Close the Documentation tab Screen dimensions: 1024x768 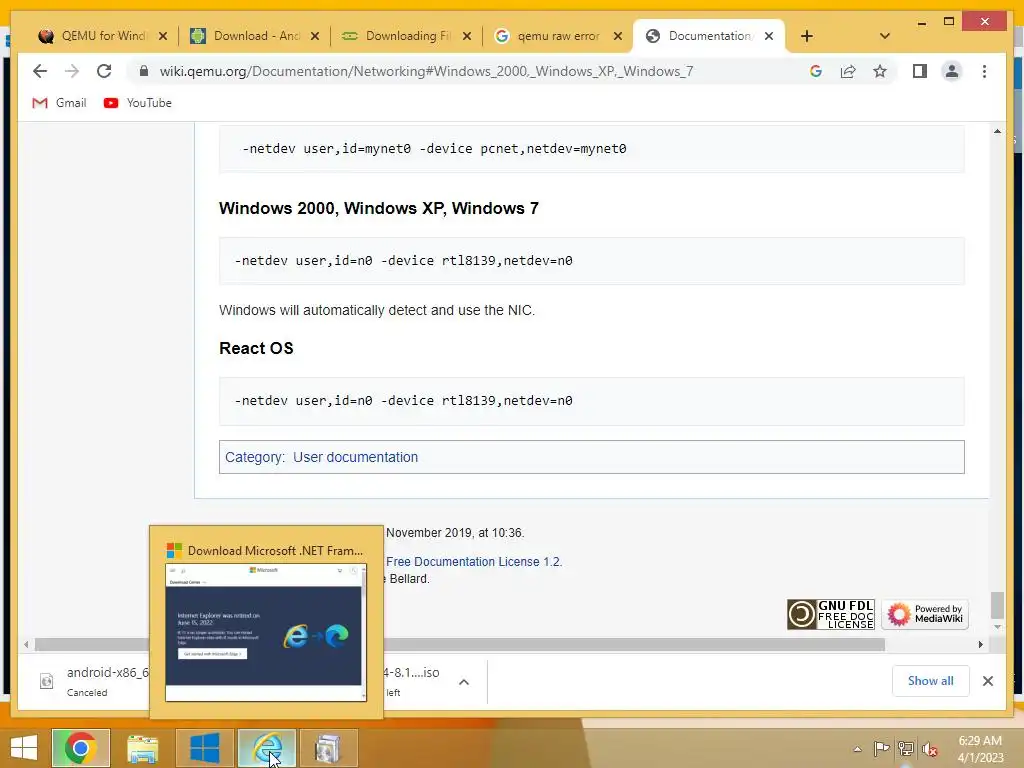pos(769,36)
